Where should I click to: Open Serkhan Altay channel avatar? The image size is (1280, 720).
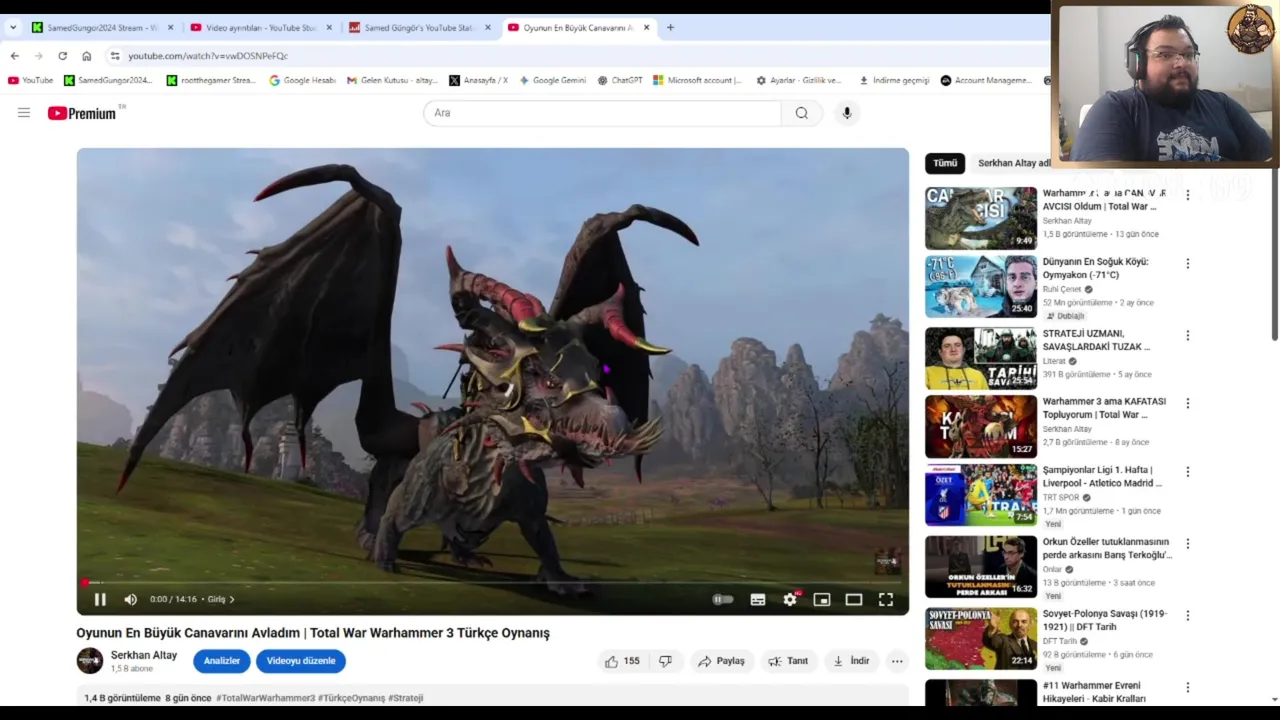tap(90, 661)
